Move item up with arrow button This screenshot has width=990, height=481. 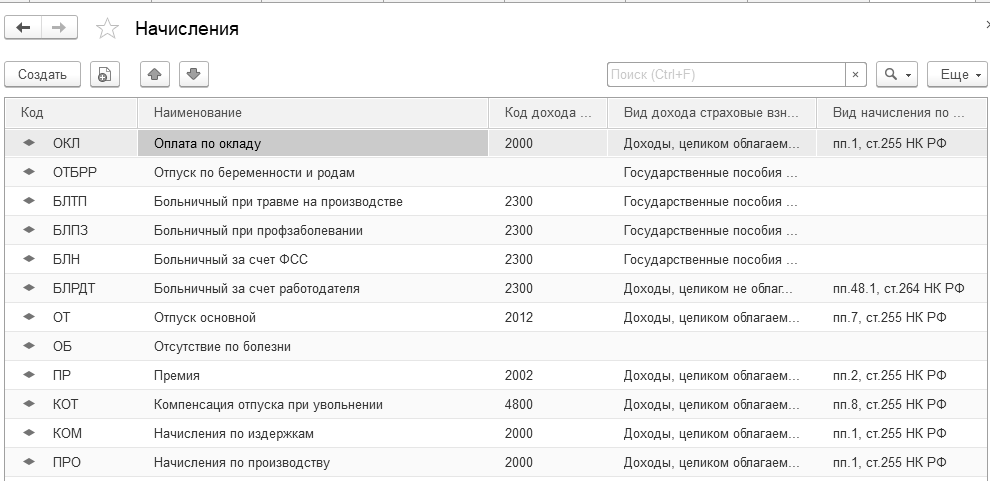click(154, 74)
